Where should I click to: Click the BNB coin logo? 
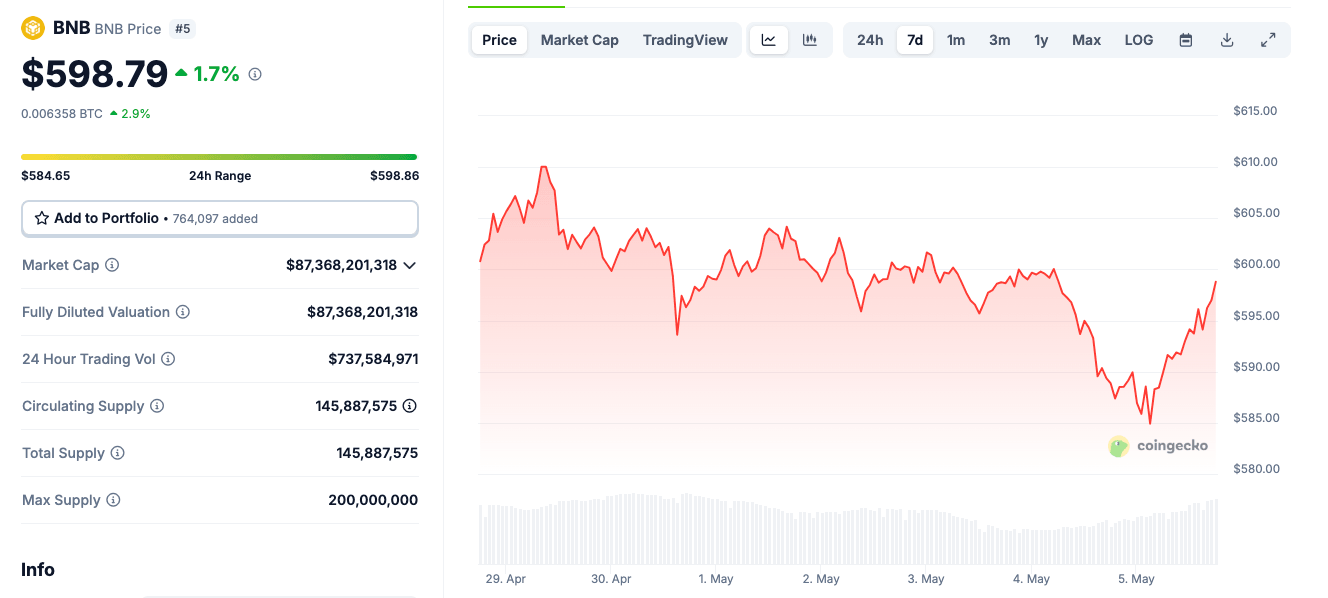point(32,27)
